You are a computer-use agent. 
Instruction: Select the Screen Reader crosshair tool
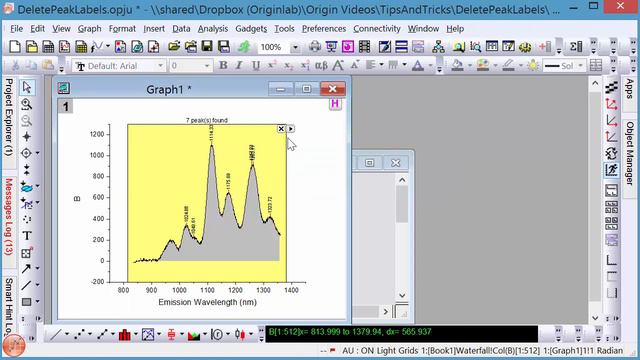[27, 137]
